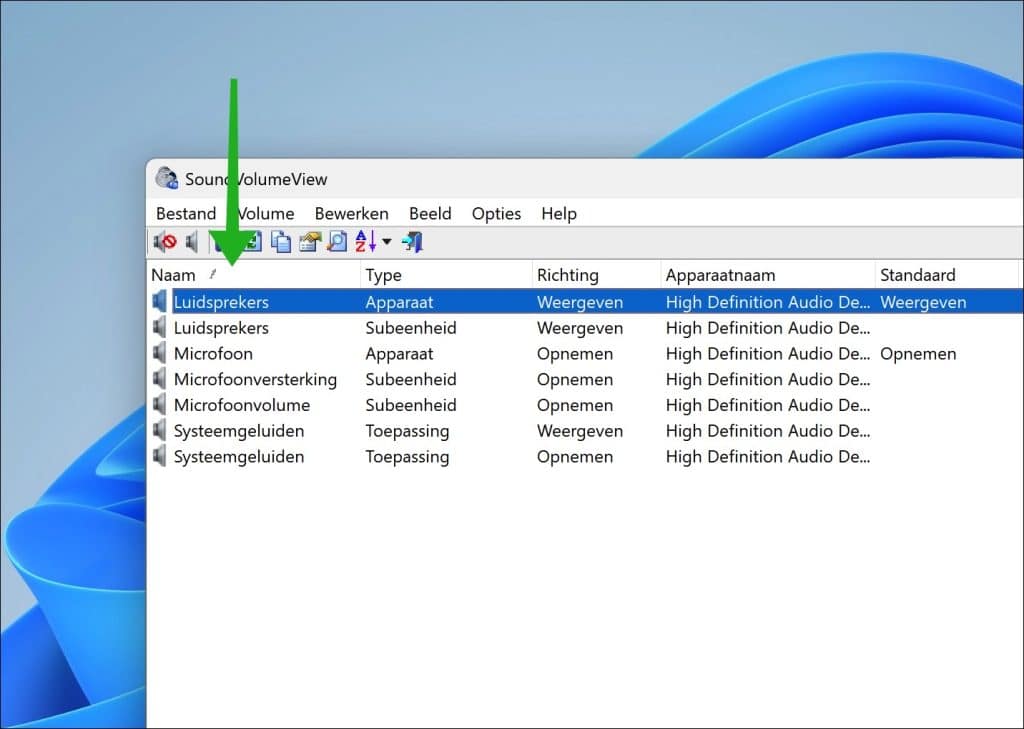
Task: Select the Microfoonversterking row name
Action: click(255, 380)
